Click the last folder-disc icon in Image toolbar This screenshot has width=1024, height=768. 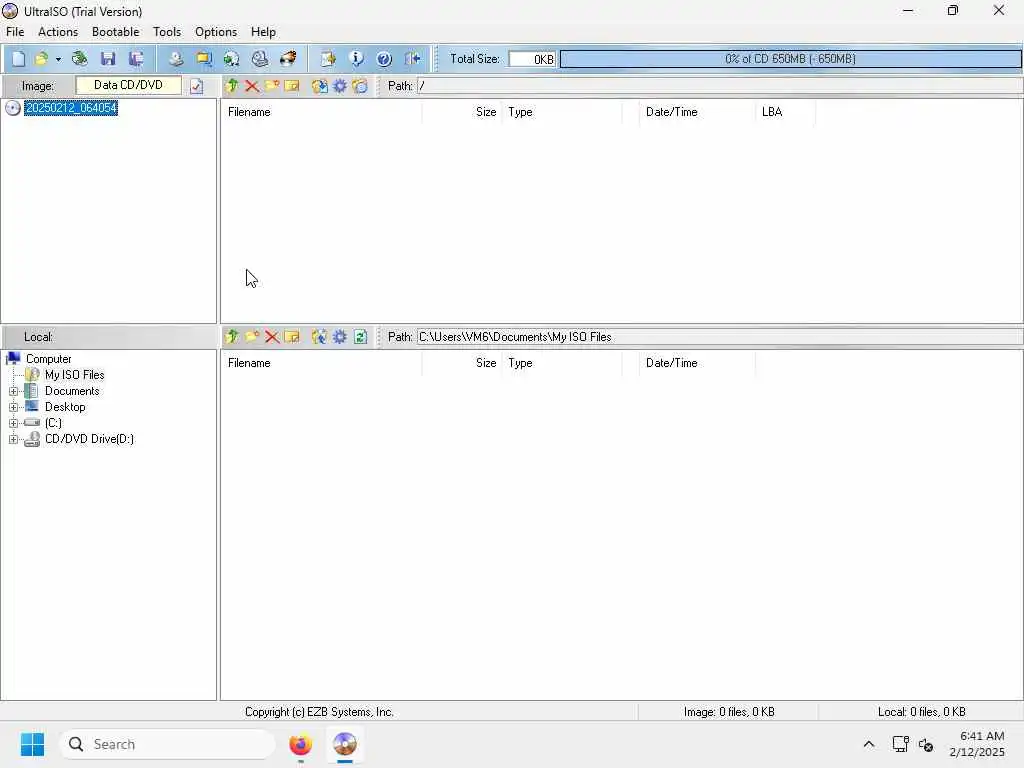pos(360,86)
